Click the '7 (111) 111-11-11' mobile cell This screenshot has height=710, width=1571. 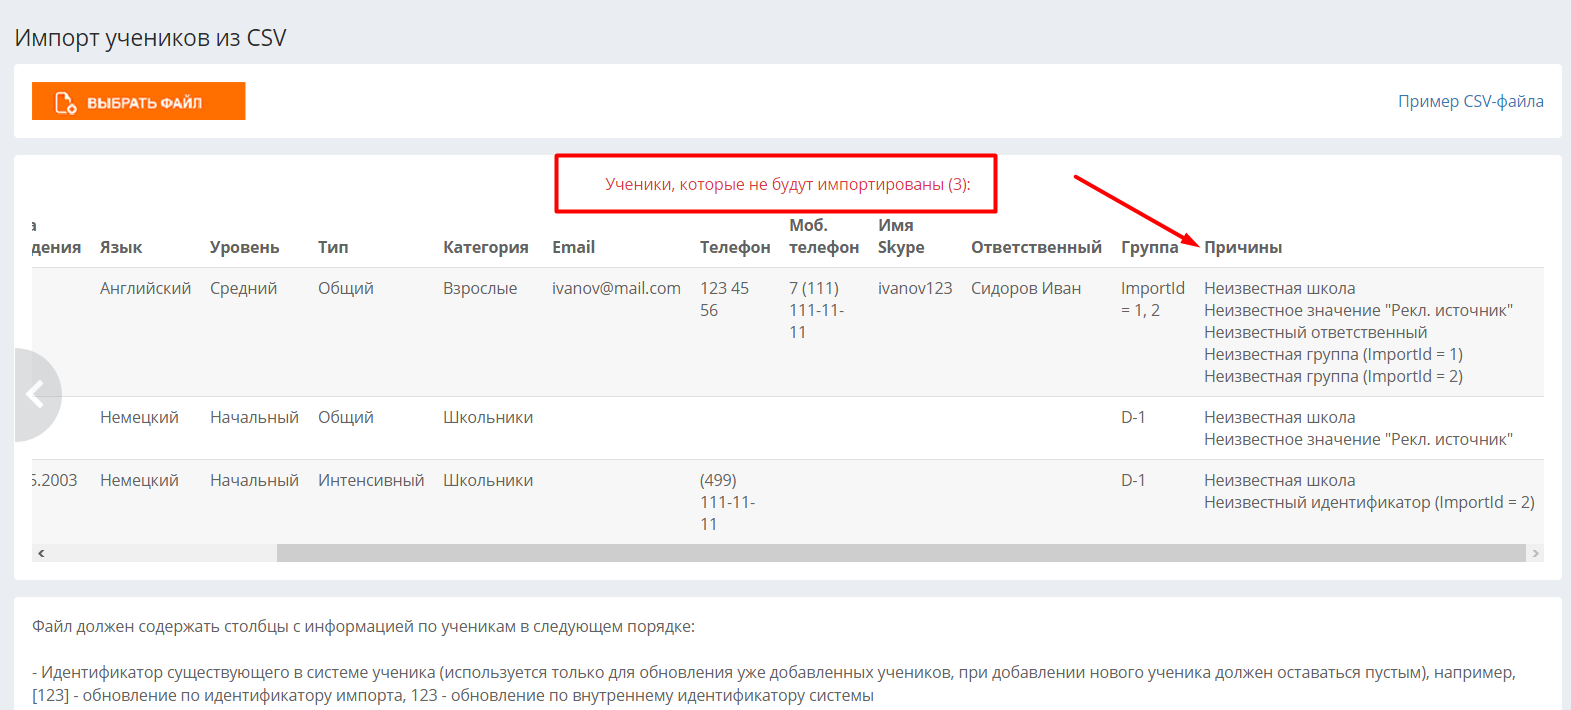(816, 310)
